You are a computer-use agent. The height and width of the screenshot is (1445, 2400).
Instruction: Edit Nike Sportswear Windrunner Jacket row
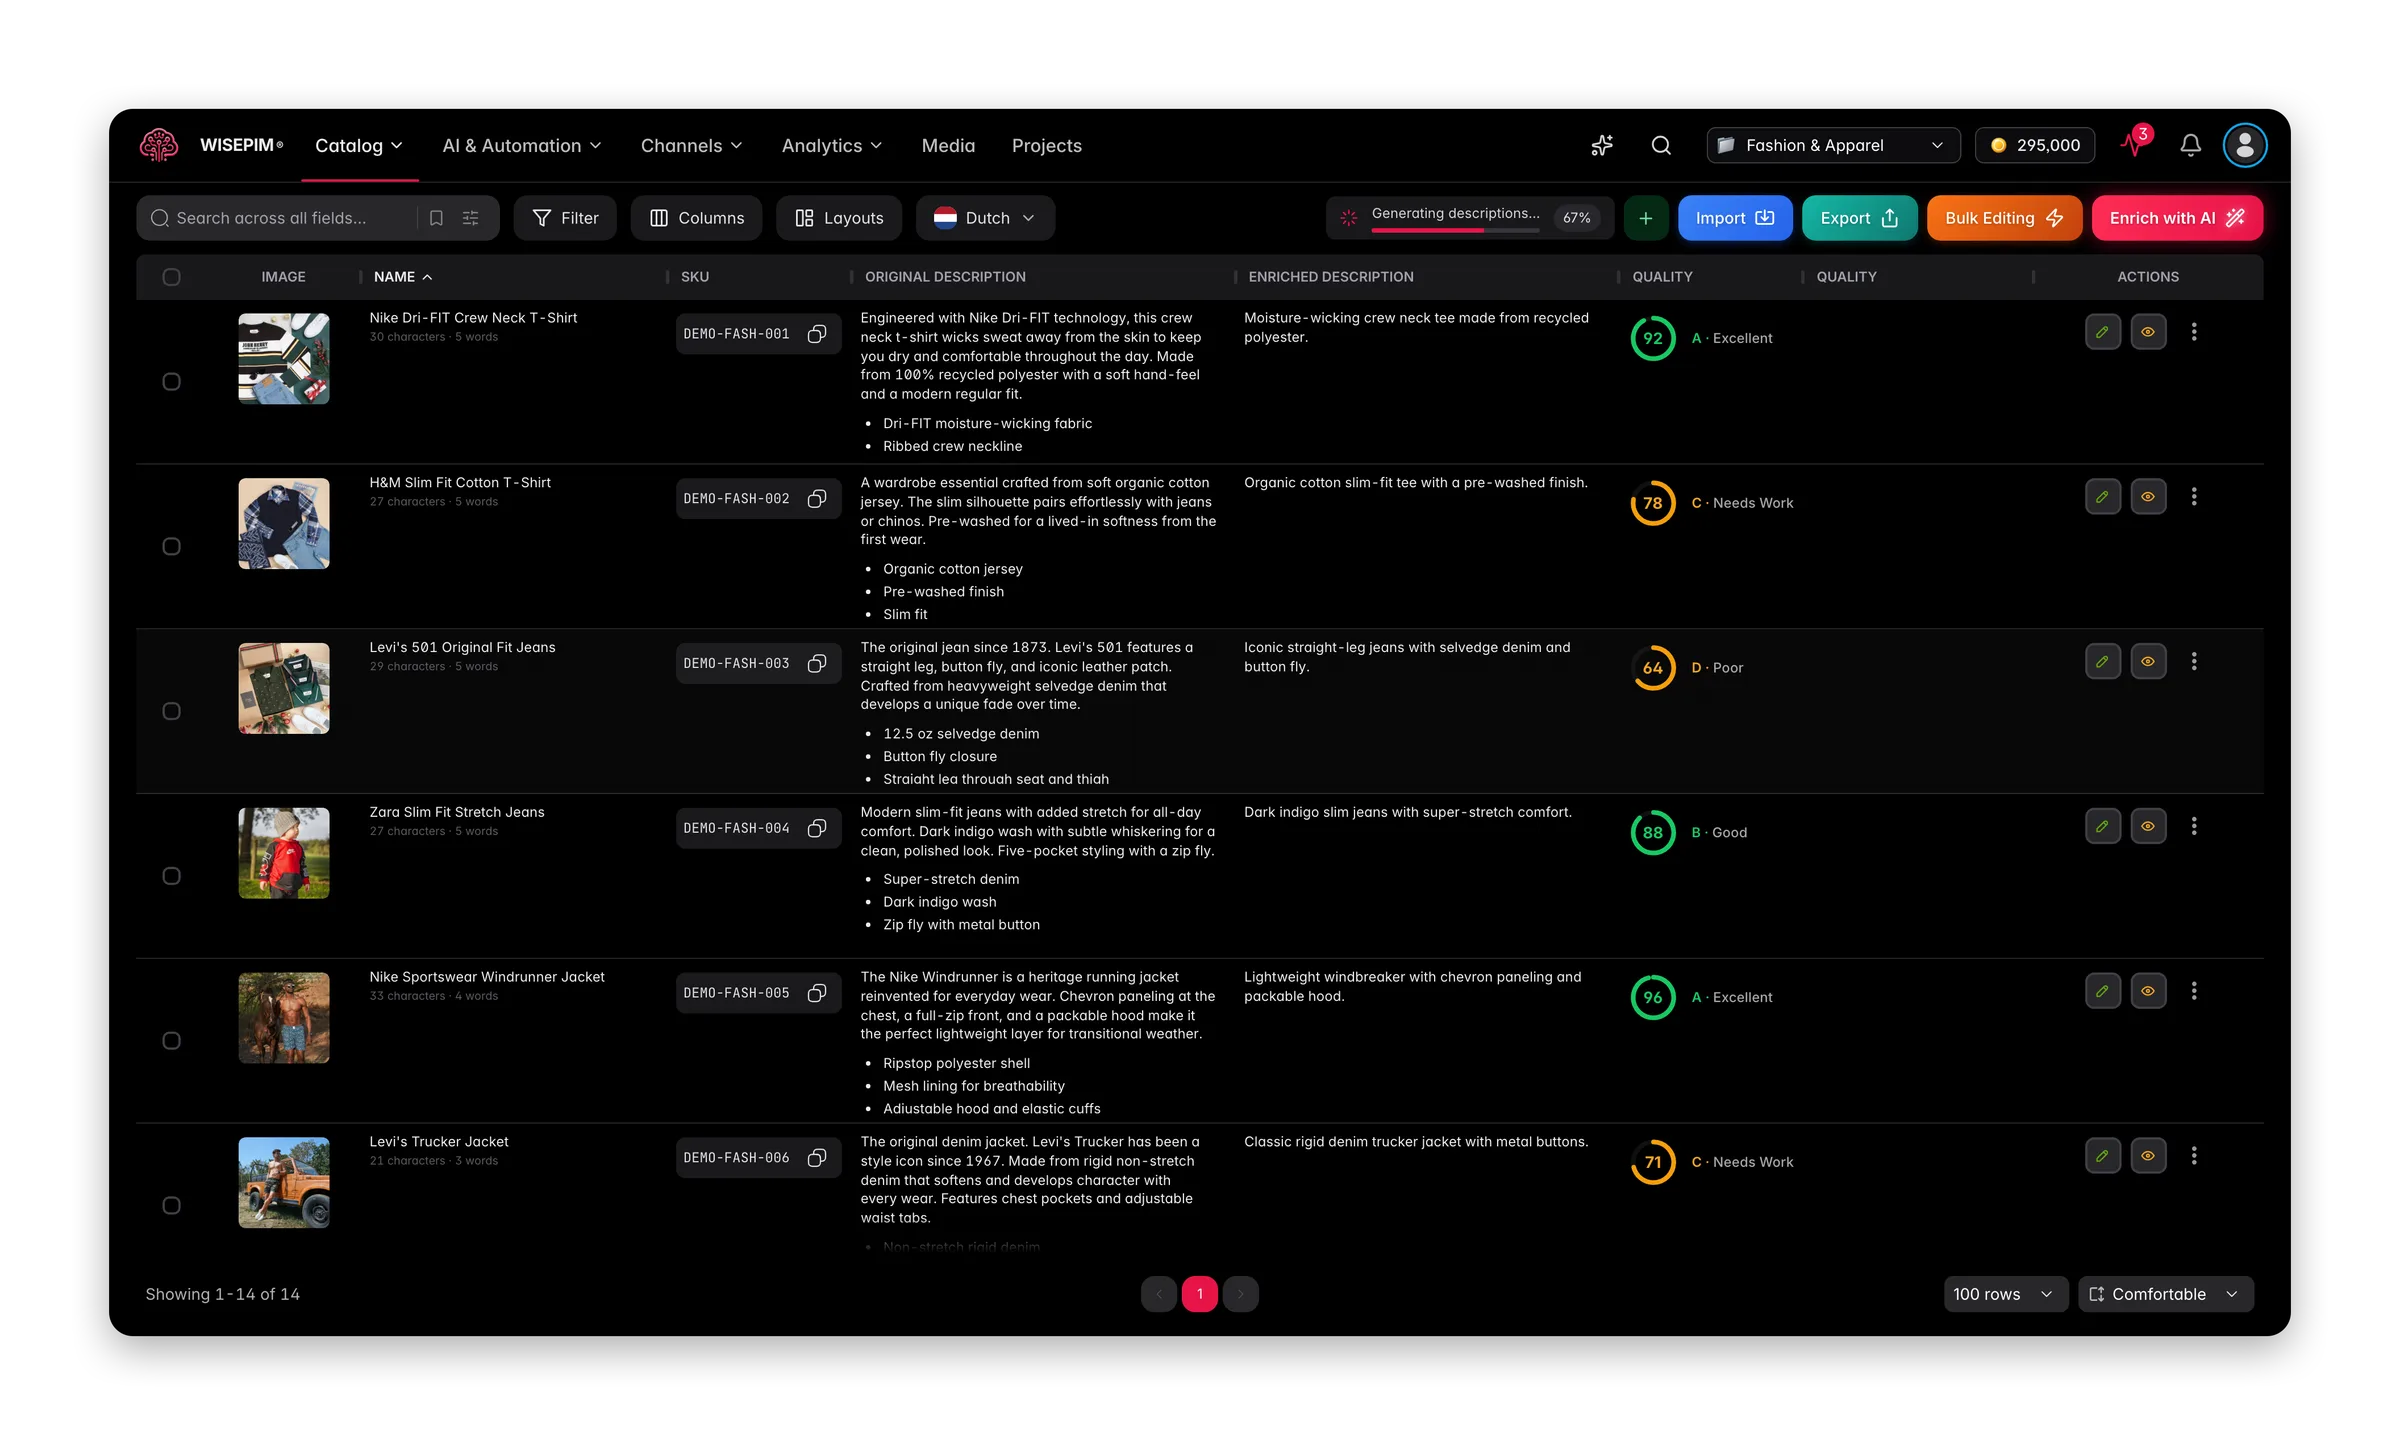(2103, 991)
